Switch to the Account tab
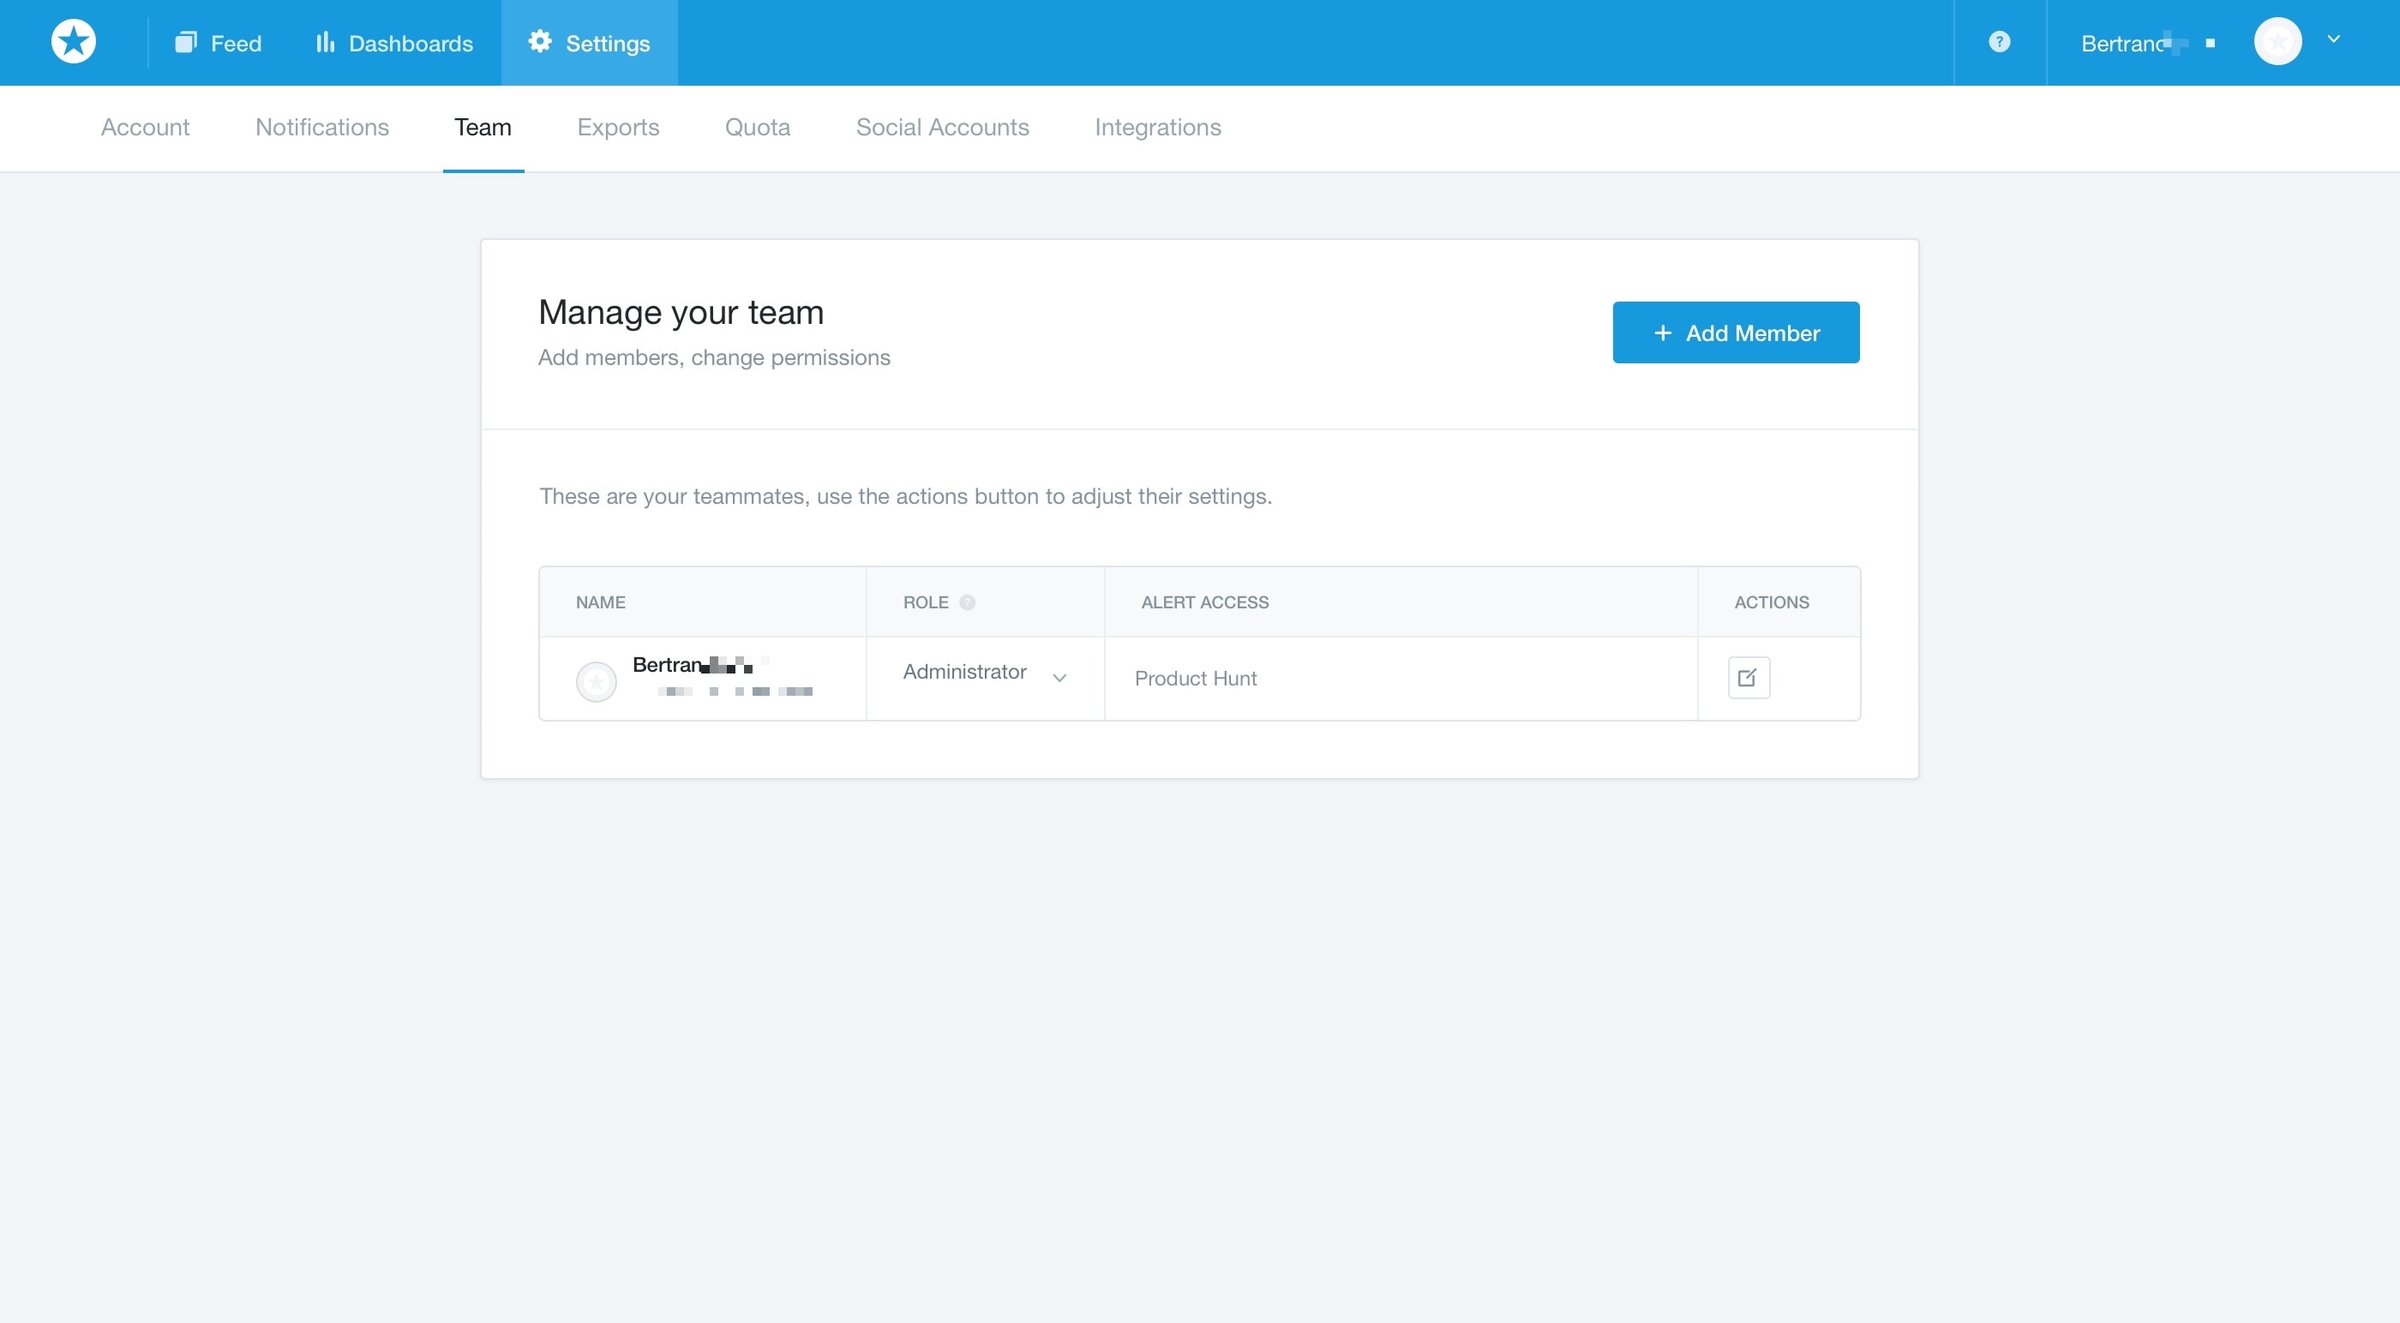This screenshot has width=2400, height=1323. (x=145, y=127)
